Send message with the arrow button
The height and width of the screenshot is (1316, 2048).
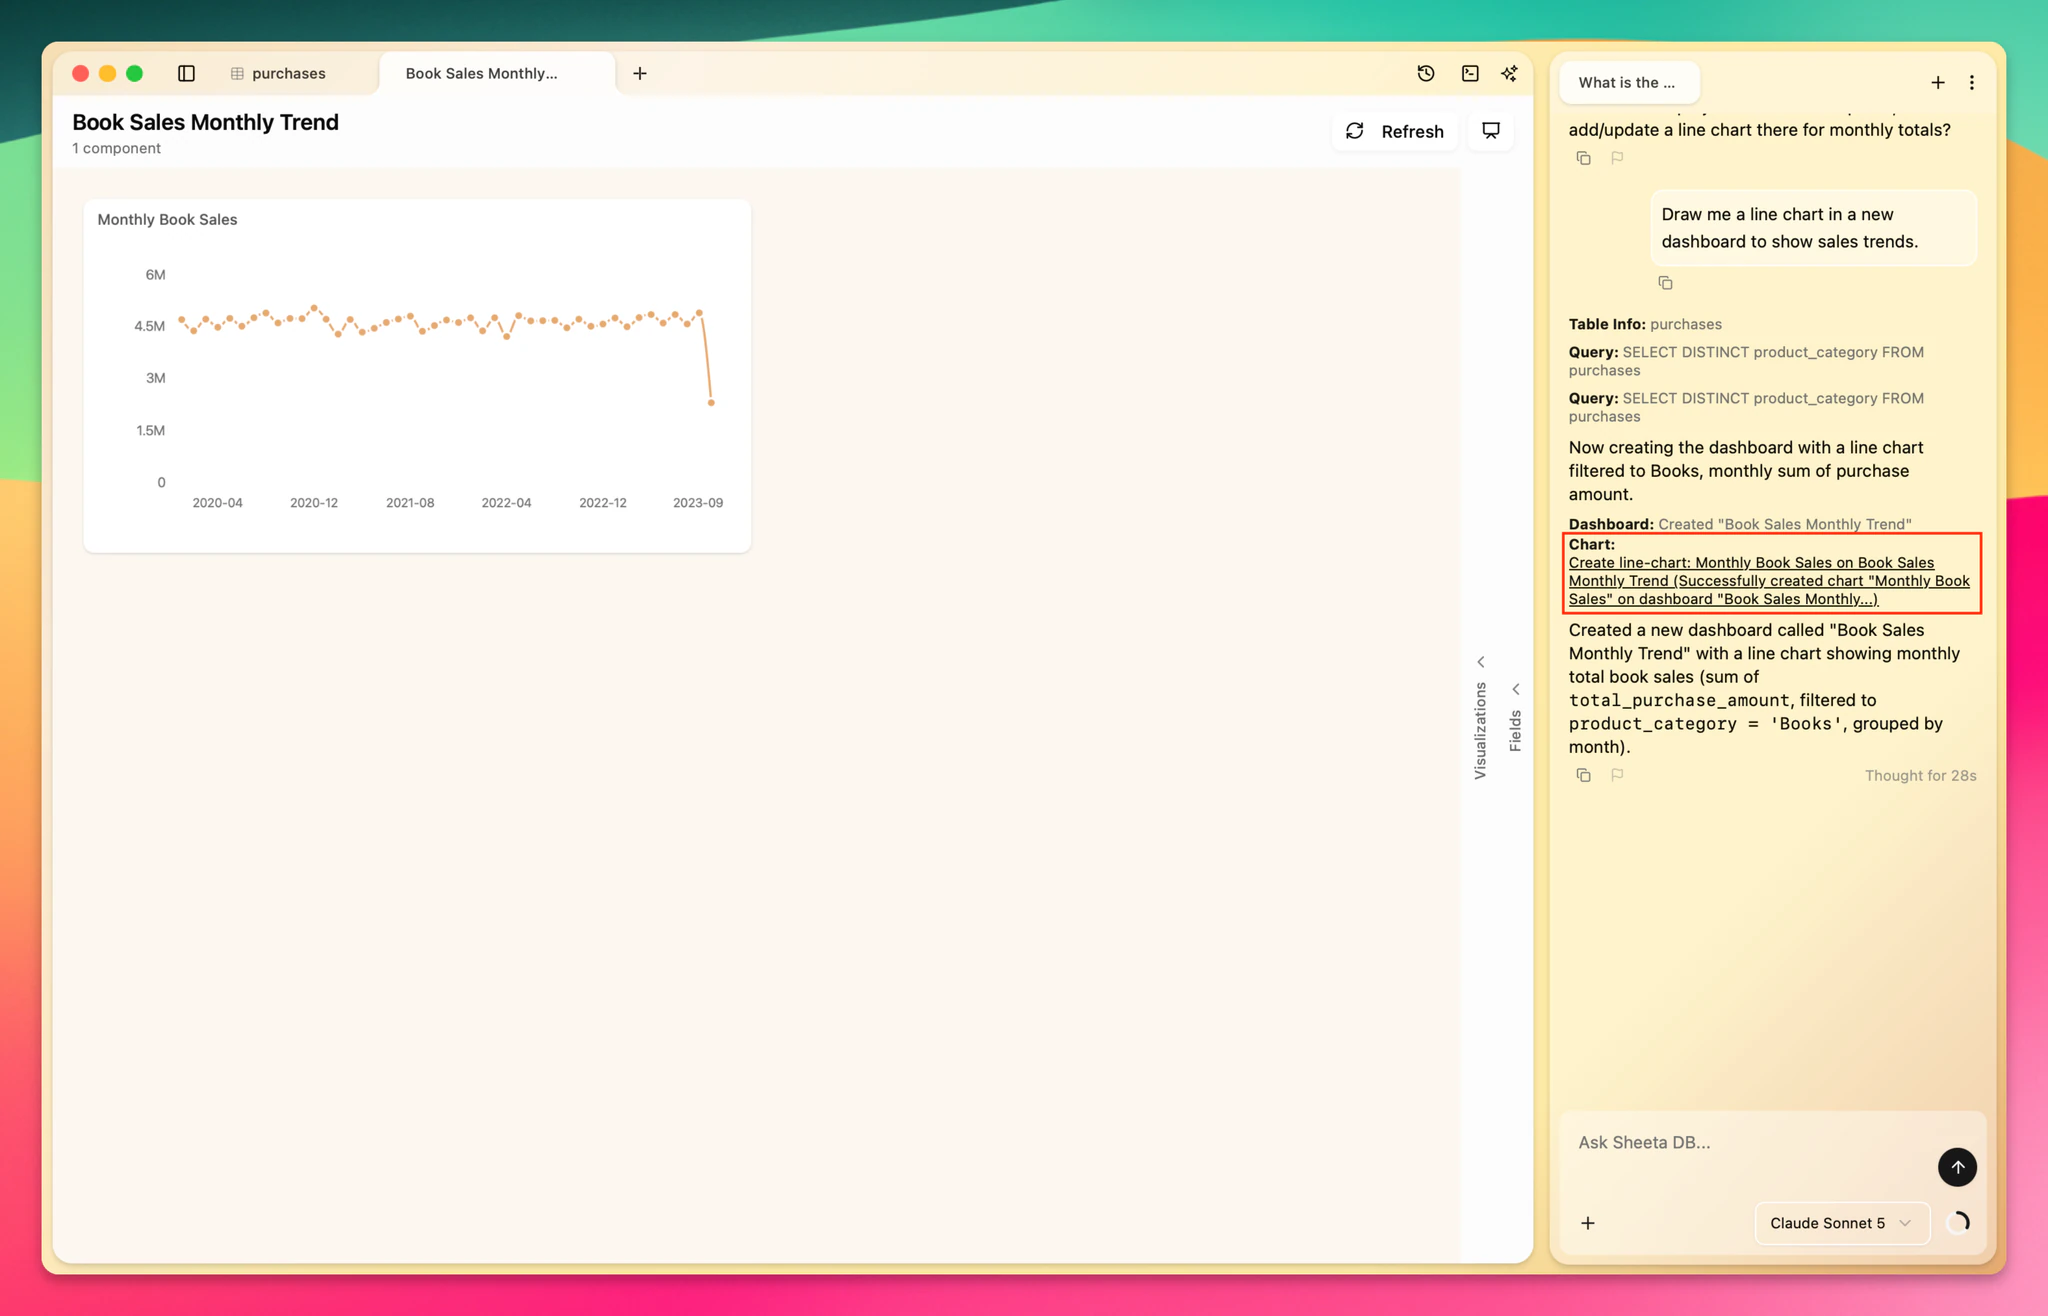point(1957,1167)
